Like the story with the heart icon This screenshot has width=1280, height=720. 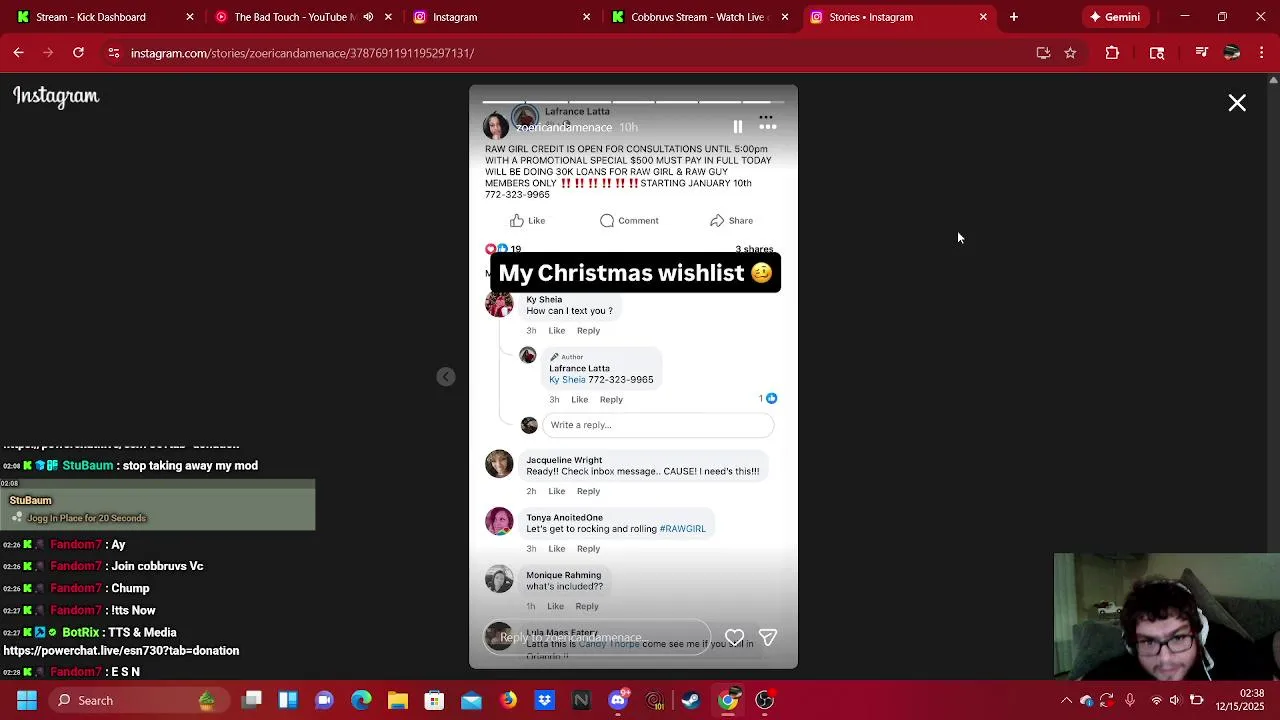point(735,638)
